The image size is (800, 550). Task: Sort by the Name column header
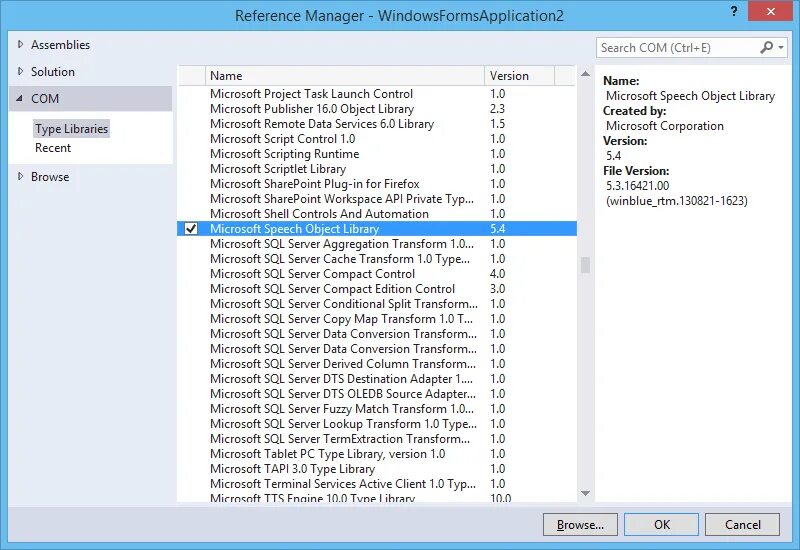344,76
